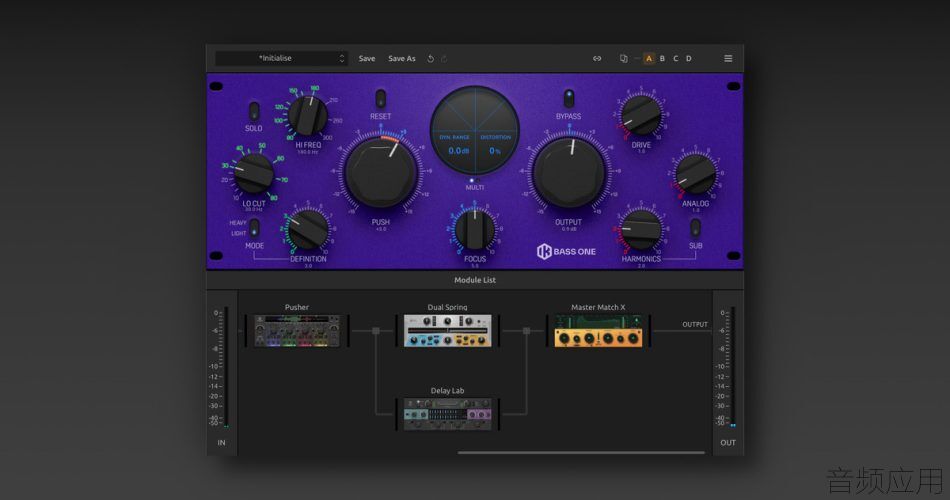Viewport: 950px width, 500px height.
Task: Click the split node after Pusher
Action: coord(376,331)
